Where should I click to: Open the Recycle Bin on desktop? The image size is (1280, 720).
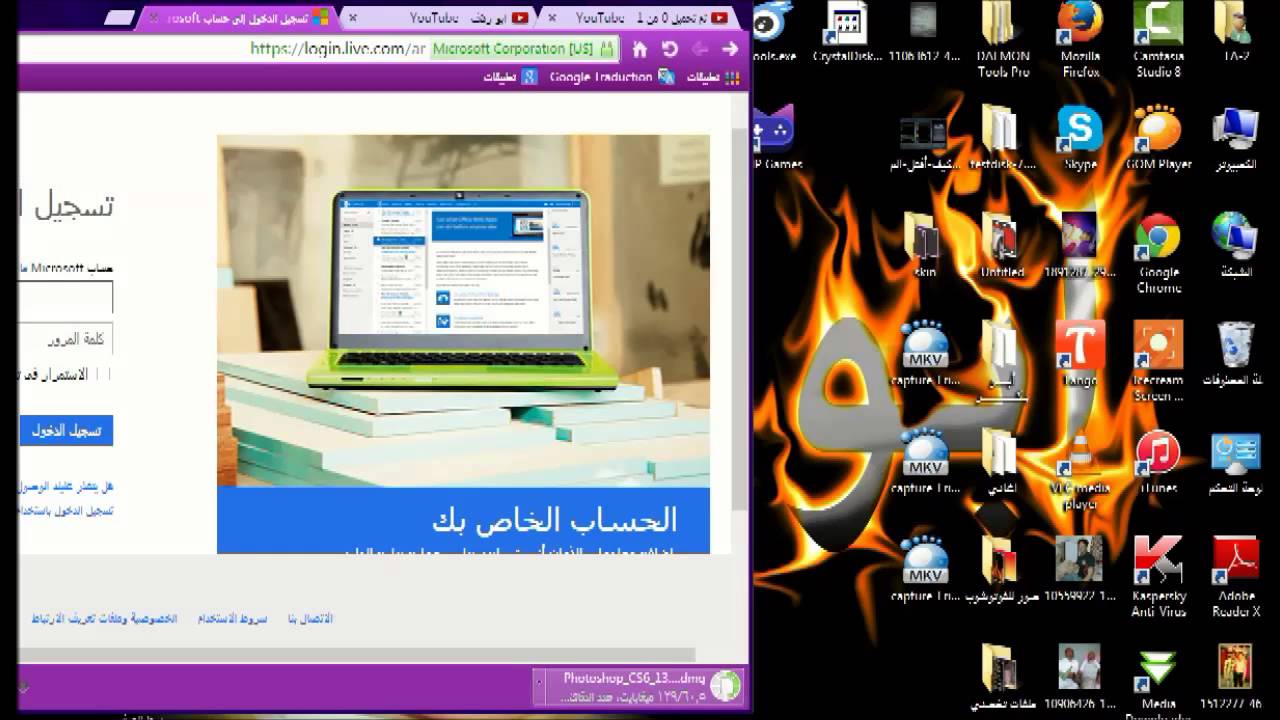1236,354
